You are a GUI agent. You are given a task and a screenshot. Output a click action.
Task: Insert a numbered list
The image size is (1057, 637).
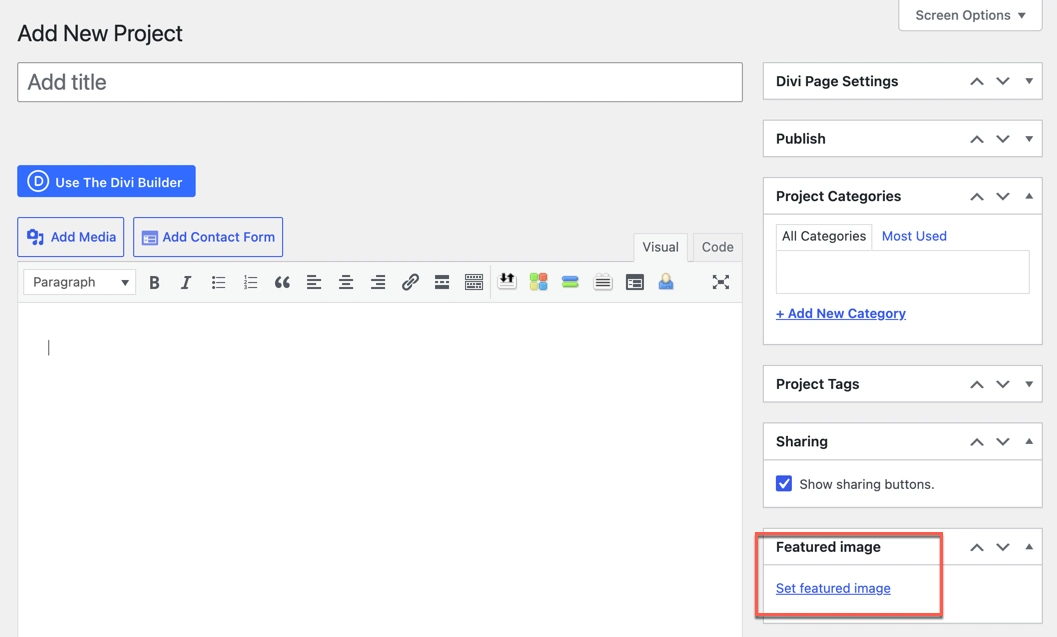tap(250, 282)
